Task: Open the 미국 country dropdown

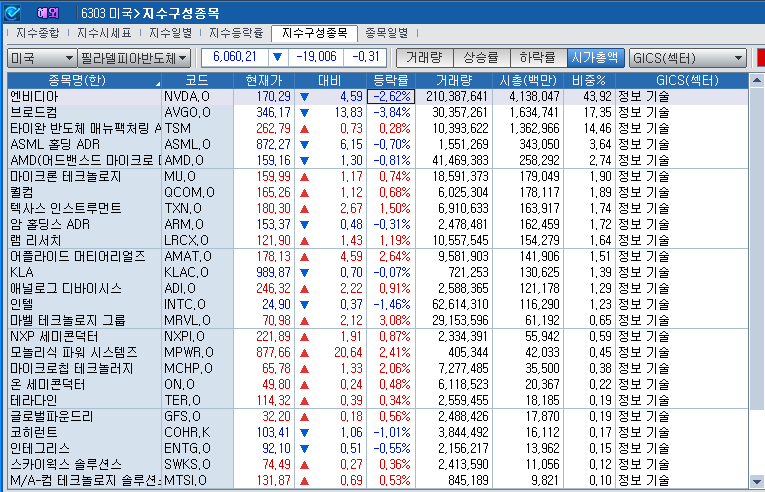Action: pyautogui.click(x=40, y=57)
